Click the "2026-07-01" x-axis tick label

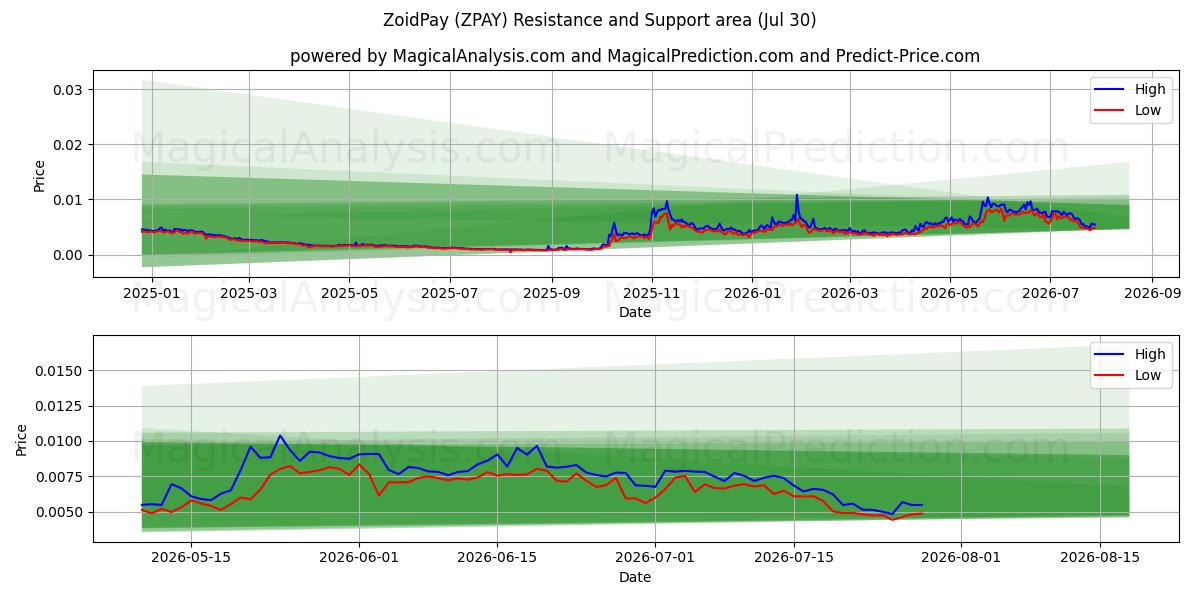click(655, 559)
